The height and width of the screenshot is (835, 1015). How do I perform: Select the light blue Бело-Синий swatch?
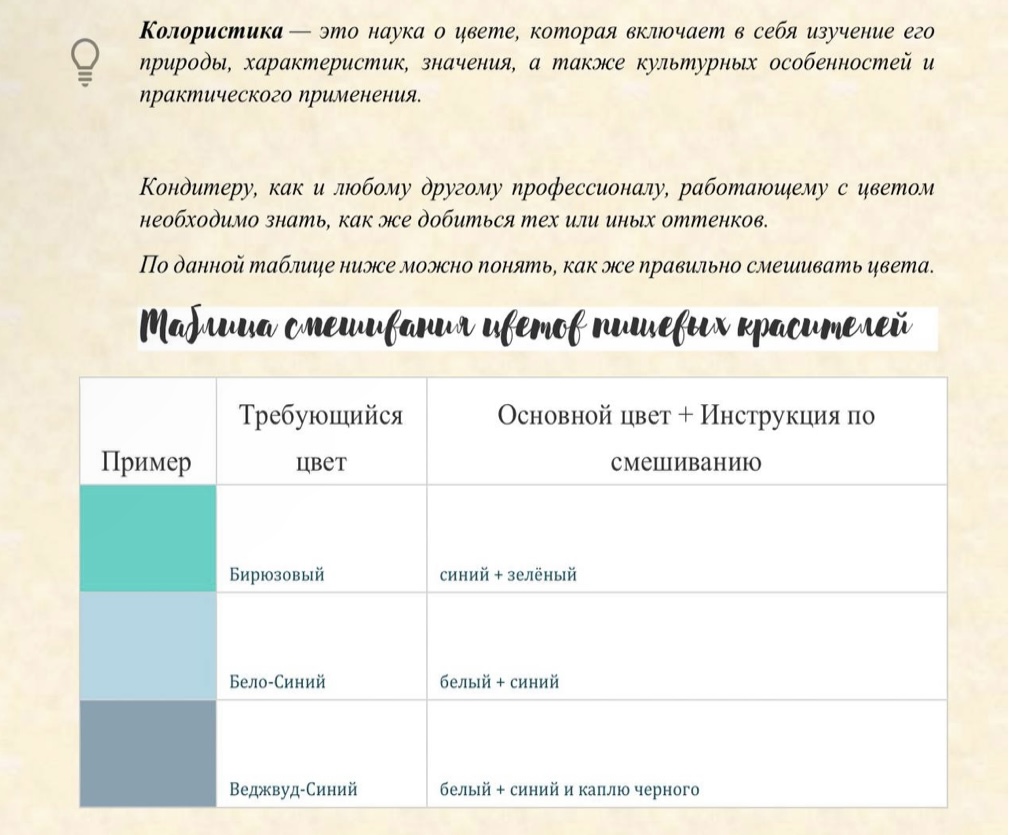click(148, 646)
